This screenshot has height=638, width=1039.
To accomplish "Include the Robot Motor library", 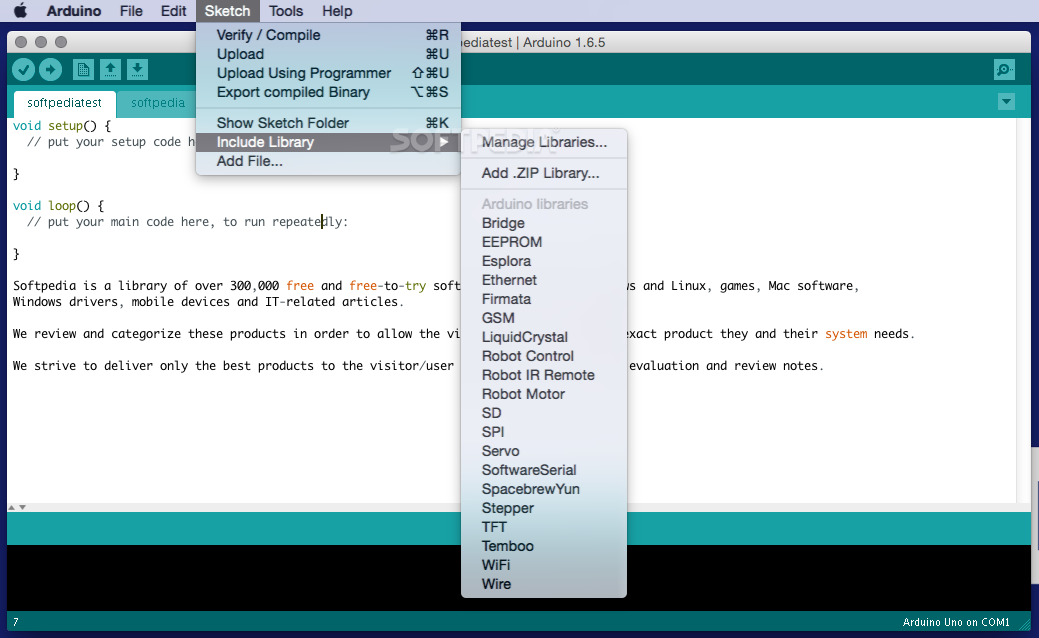I will tap(543, 394).
